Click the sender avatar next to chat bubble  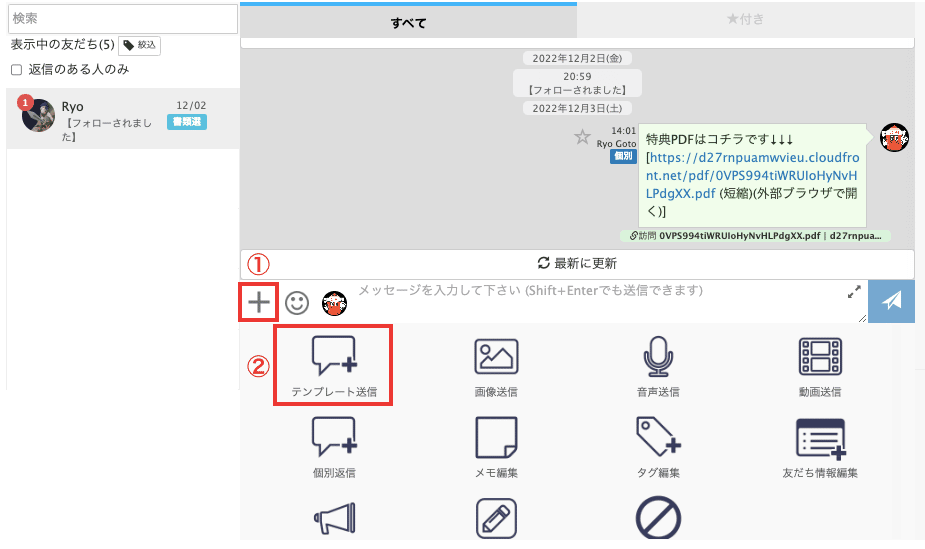pos(894,137)
